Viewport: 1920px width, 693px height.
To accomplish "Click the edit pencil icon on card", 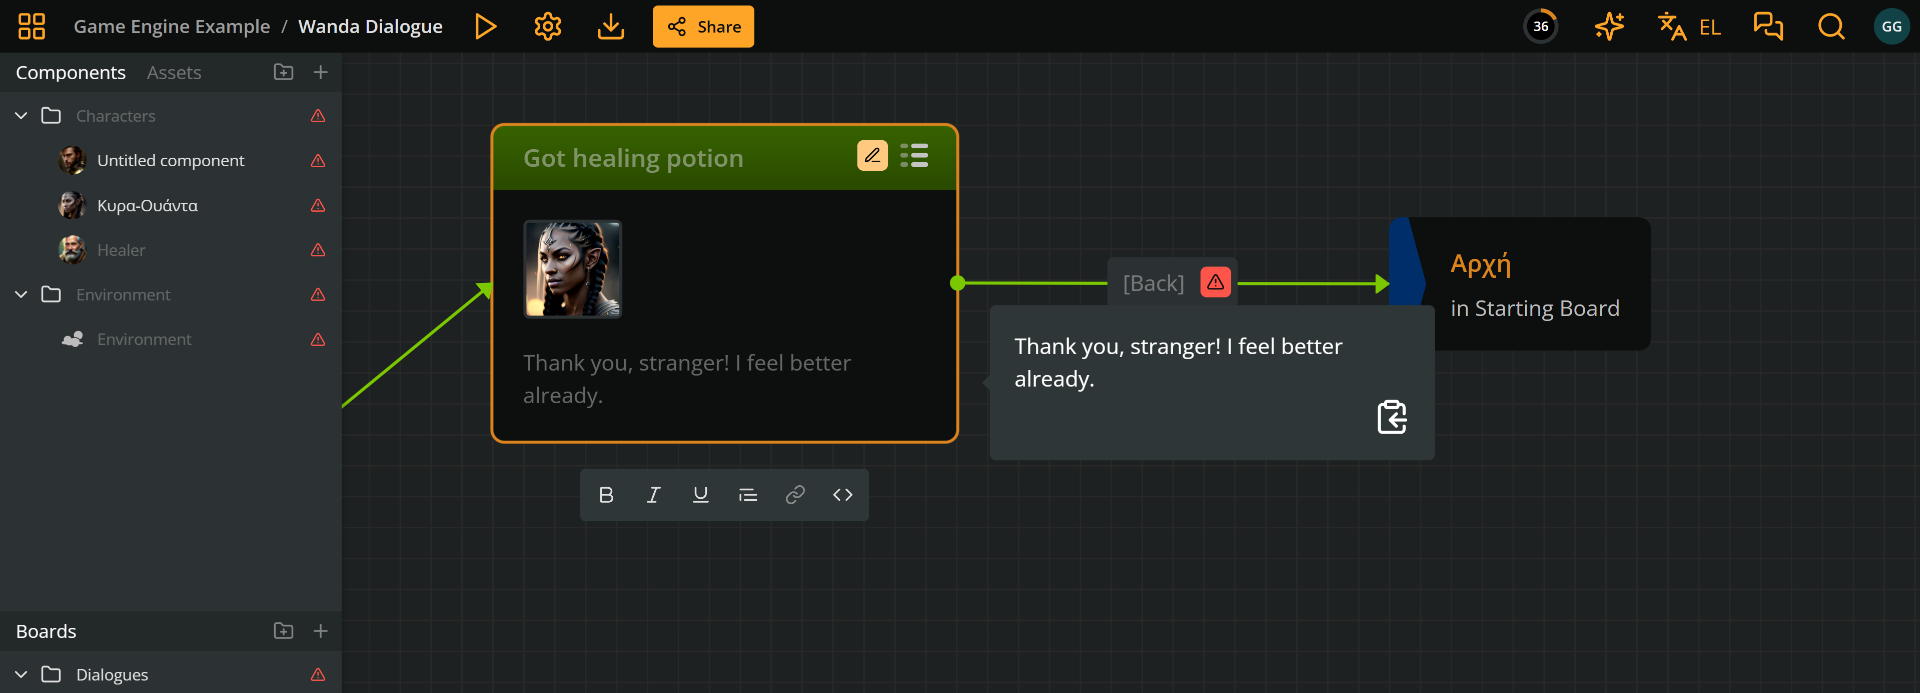I will 872,156.
